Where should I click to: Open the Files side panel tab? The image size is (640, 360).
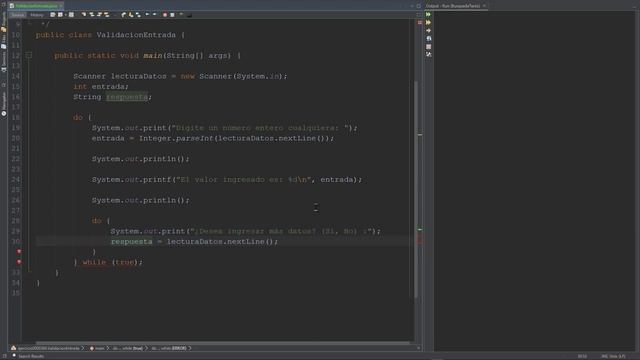[x=4, y=42]
